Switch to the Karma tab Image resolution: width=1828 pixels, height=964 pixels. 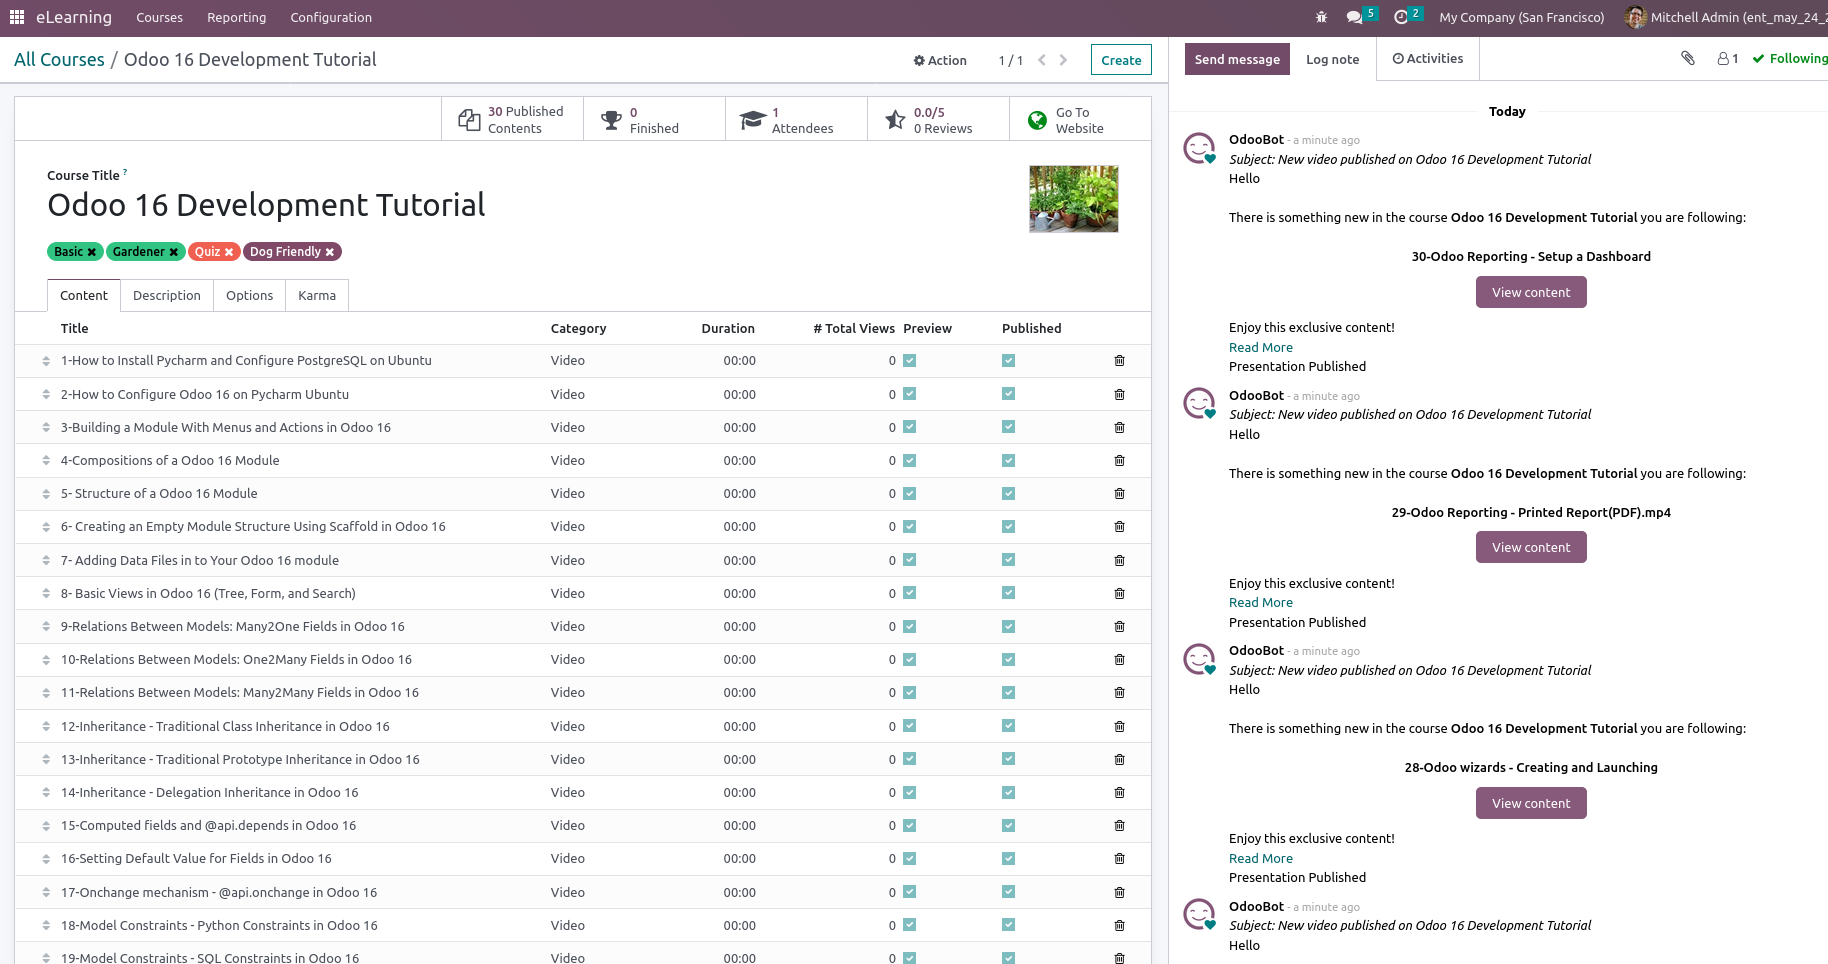(x=317, y=296)
